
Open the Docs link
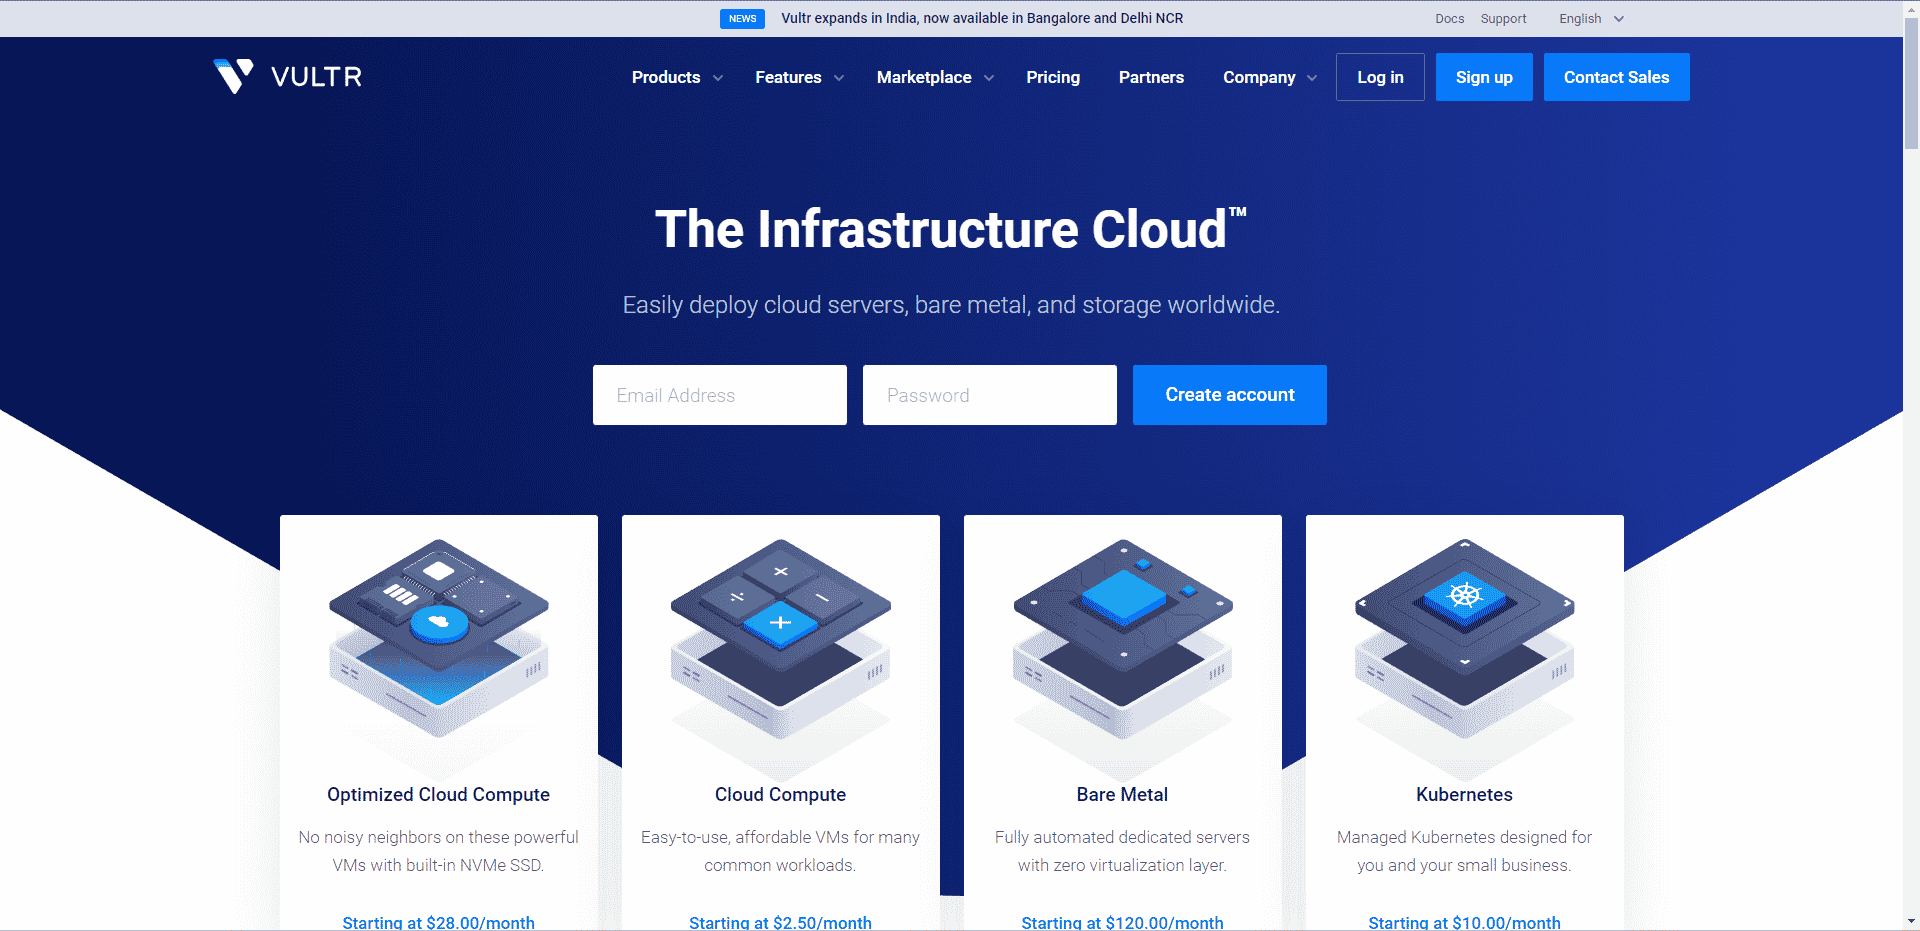coord(1449,19)
